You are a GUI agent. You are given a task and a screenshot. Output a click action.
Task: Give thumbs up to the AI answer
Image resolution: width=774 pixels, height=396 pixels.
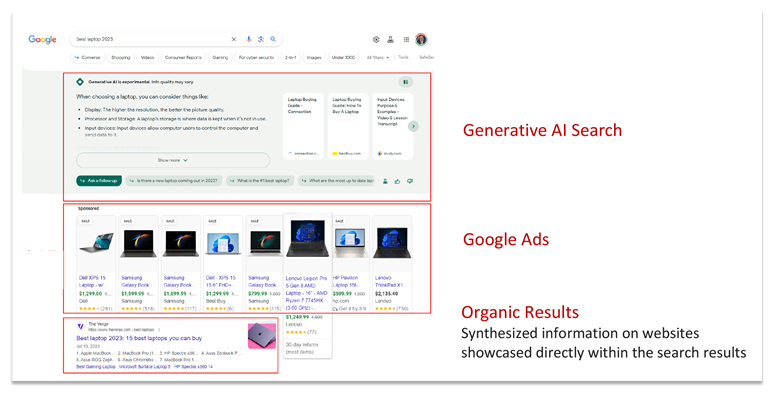pyautogui.click(x=397, y=181)
